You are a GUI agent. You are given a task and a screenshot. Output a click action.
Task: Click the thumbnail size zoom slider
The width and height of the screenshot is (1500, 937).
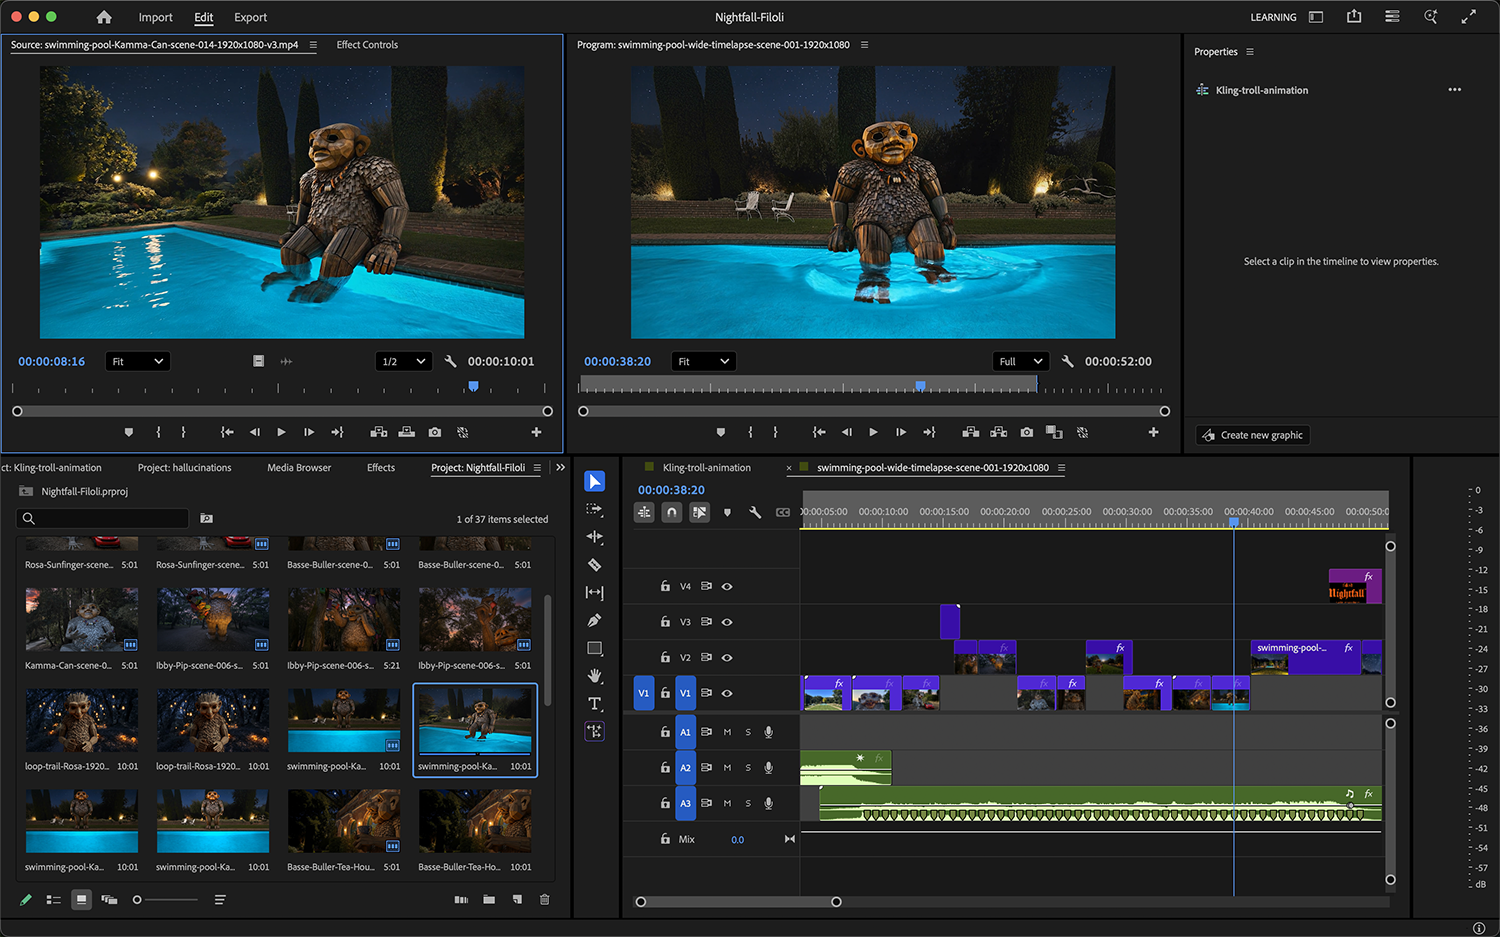pos(166,900)
